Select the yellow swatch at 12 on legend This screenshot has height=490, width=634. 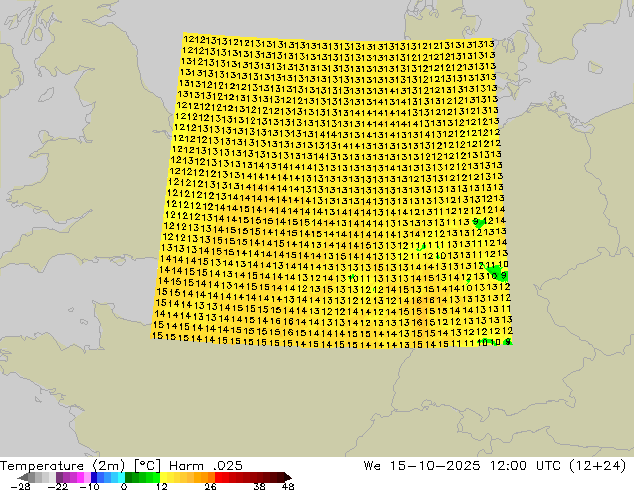pyautogui.click(x=163, y=477)
